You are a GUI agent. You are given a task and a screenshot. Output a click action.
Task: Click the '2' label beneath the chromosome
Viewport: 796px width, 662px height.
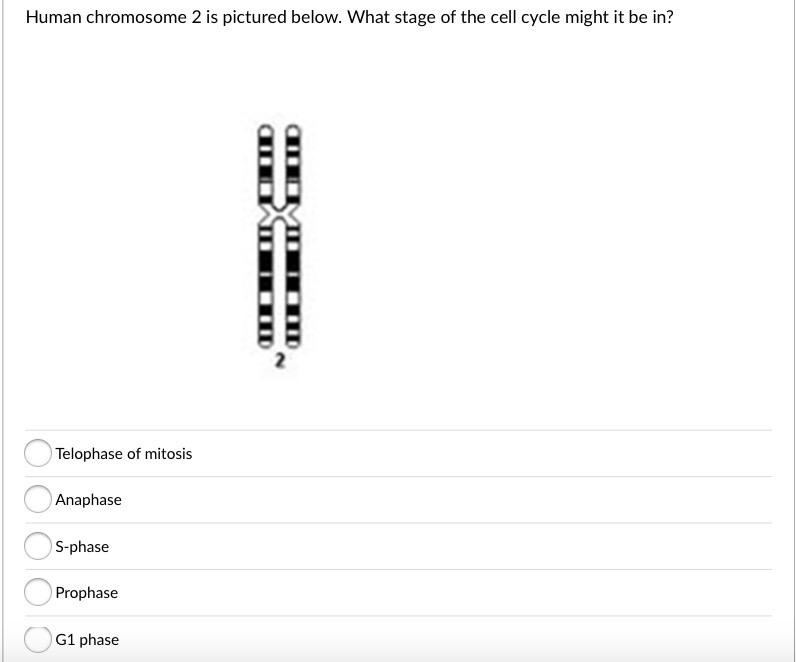(x=280, y=359)
